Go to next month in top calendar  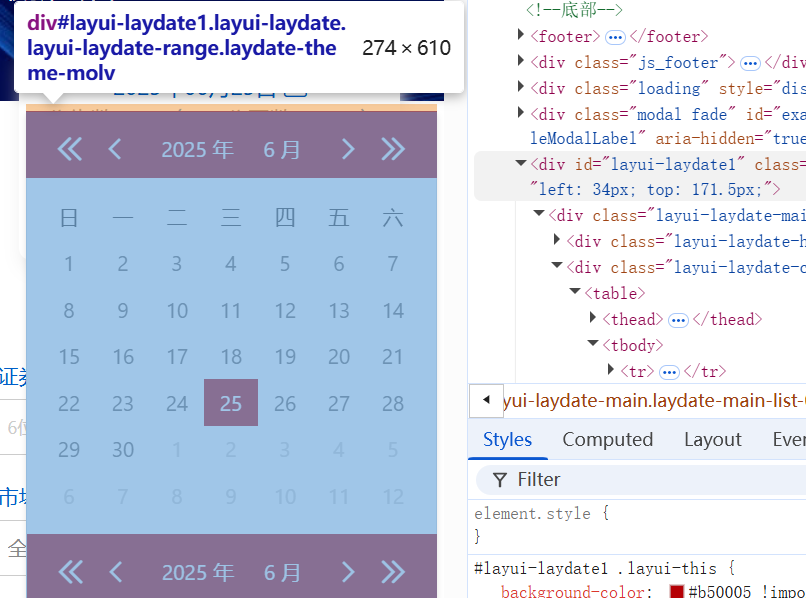coord(348,149)
